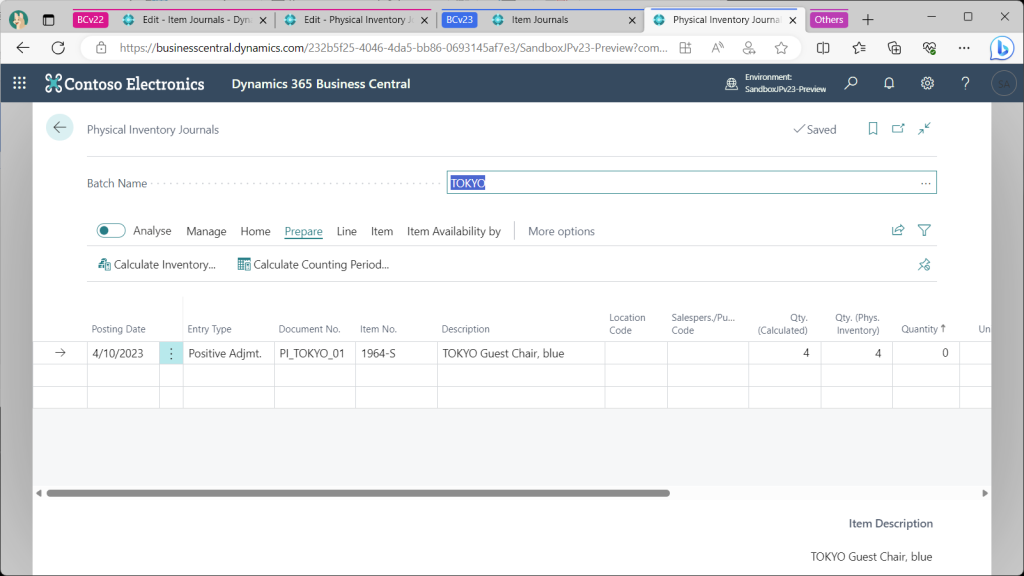Click the browser back arrow

click(23, 48)
